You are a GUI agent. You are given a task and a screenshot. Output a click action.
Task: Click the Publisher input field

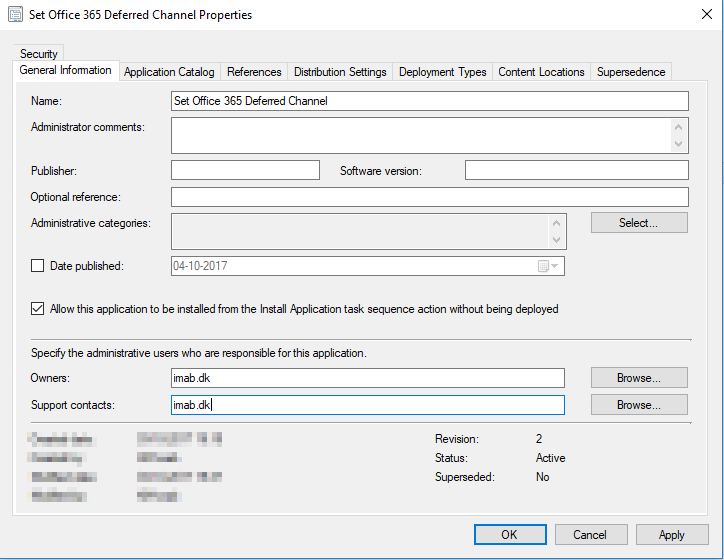[x=245, y=170]
